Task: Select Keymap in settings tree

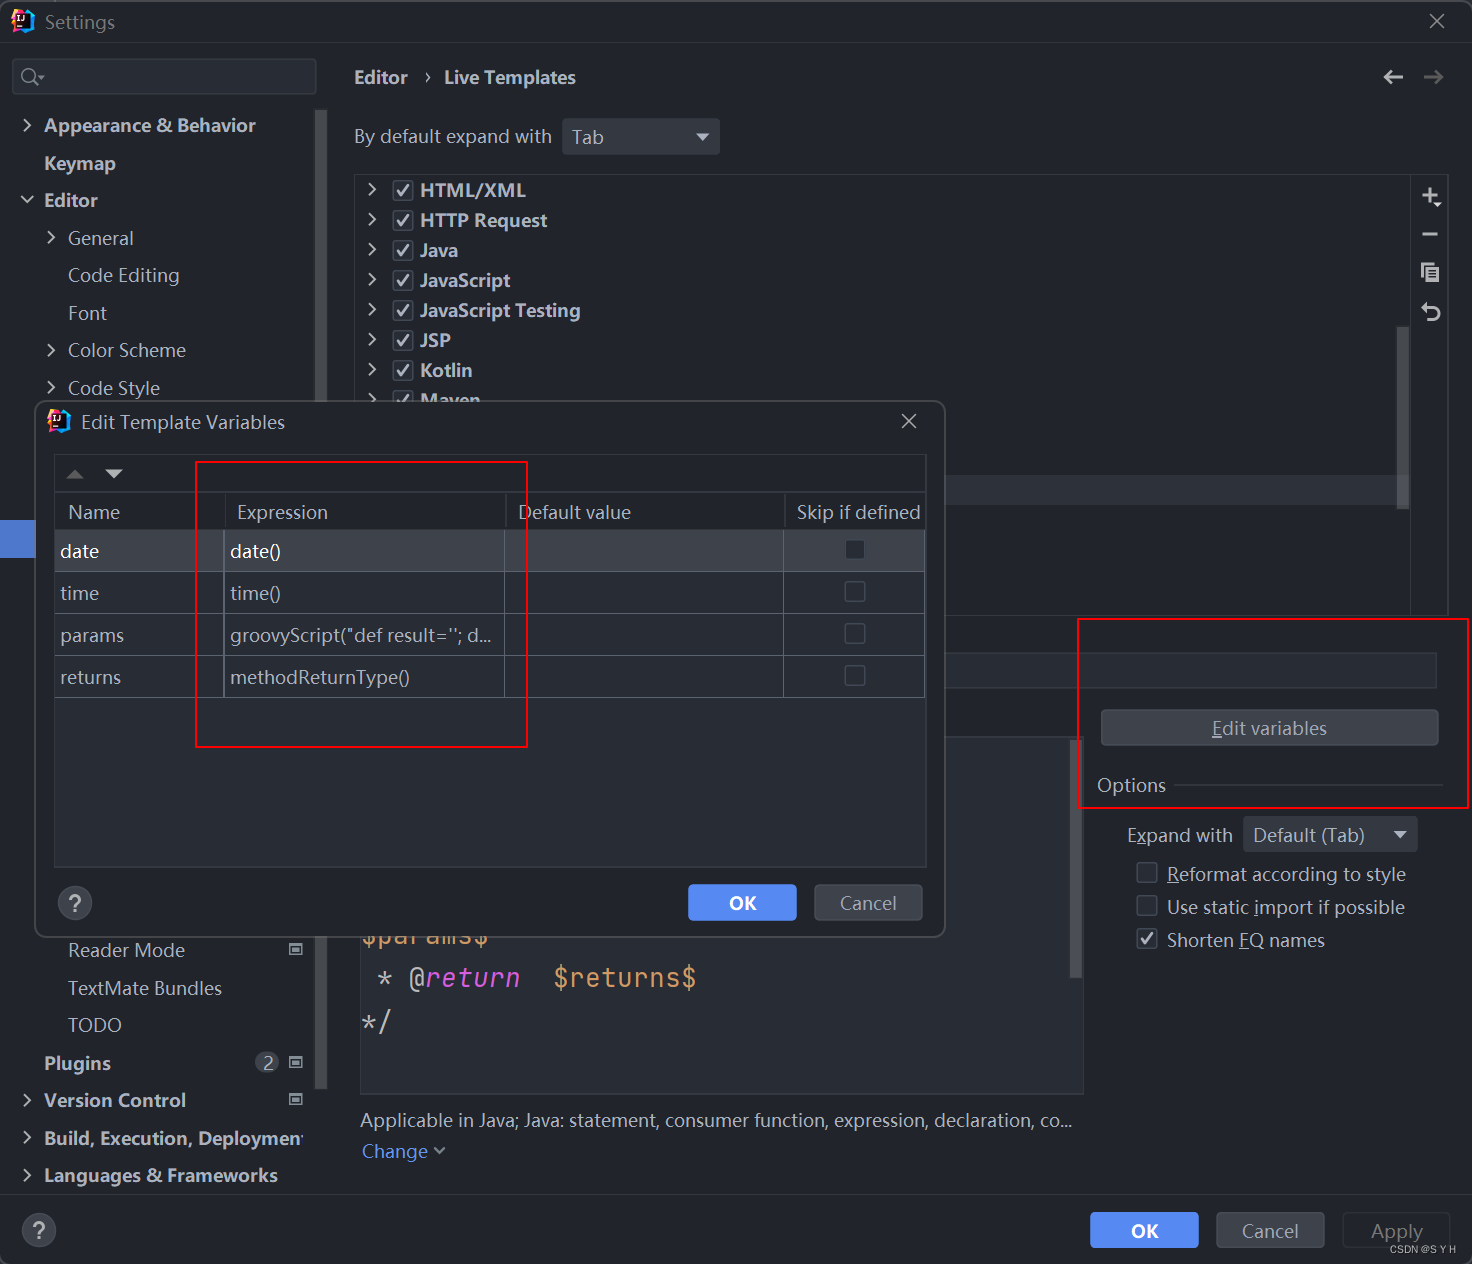Action: (x=80, y=163)
